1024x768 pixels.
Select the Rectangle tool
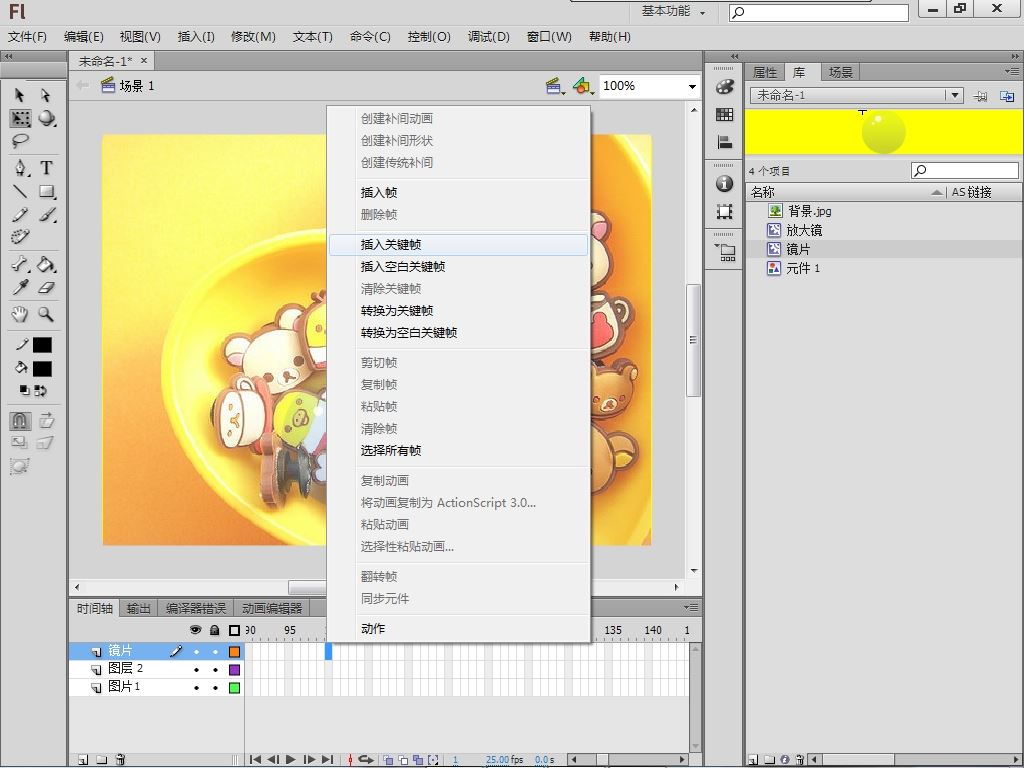[x=46, y=191]
